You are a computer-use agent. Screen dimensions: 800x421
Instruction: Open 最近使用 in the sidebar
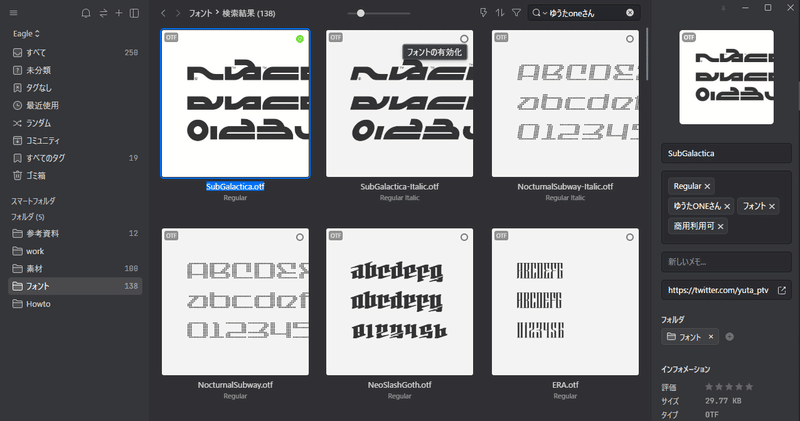click(75, 105)
